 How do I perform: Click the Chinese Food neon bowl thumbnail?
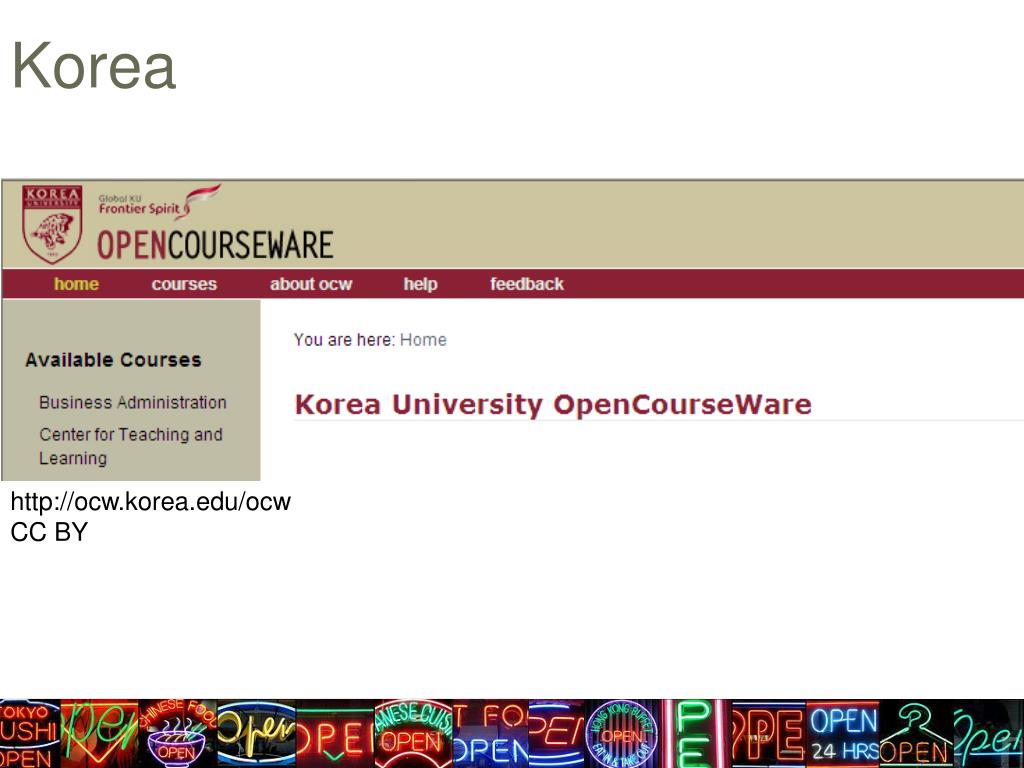pyautogui.click(x=178, y=733)
